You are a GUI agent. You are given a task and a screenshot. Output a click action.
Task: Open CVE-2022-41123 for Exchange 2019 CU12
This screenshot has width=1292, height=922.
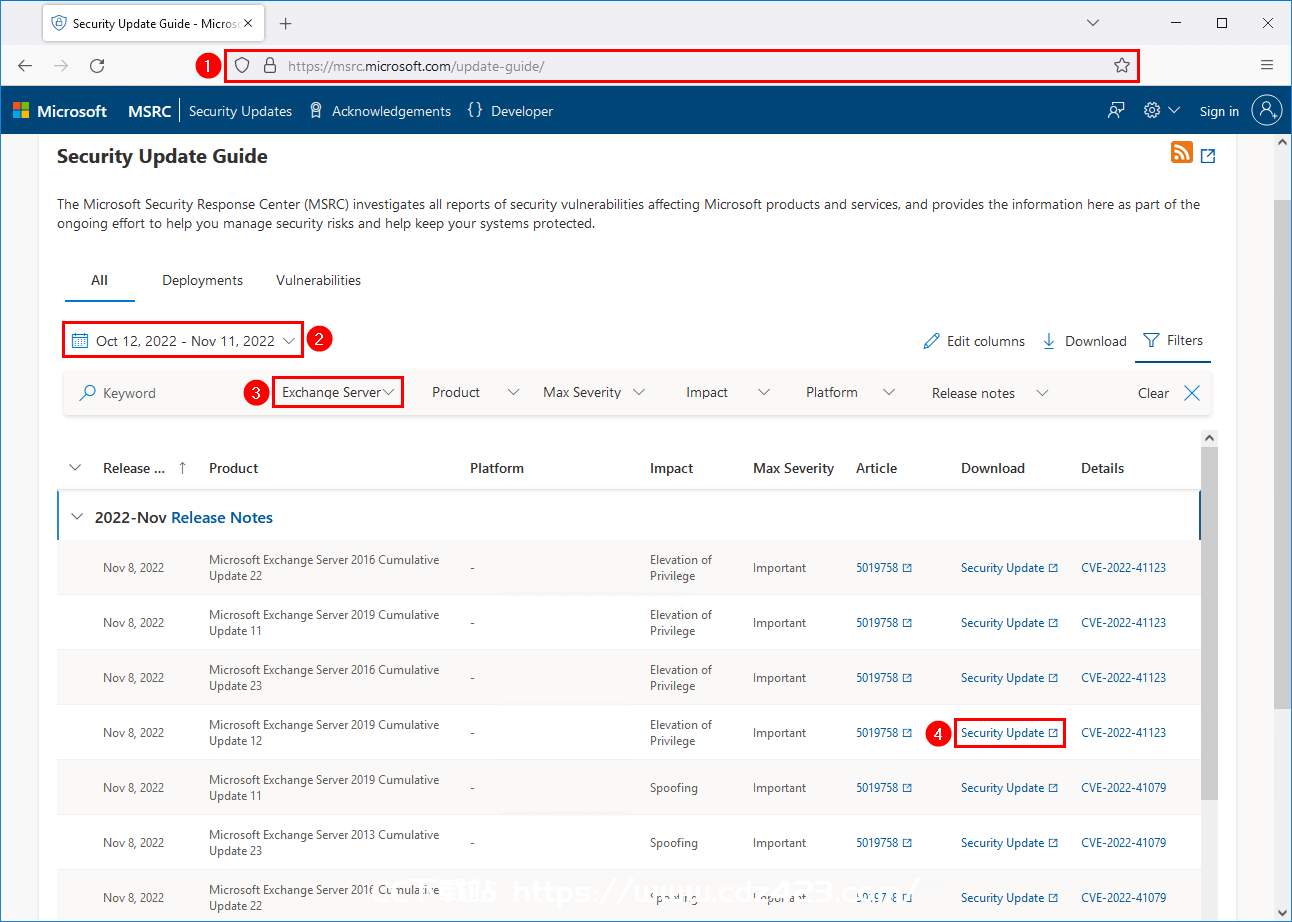1123,733
